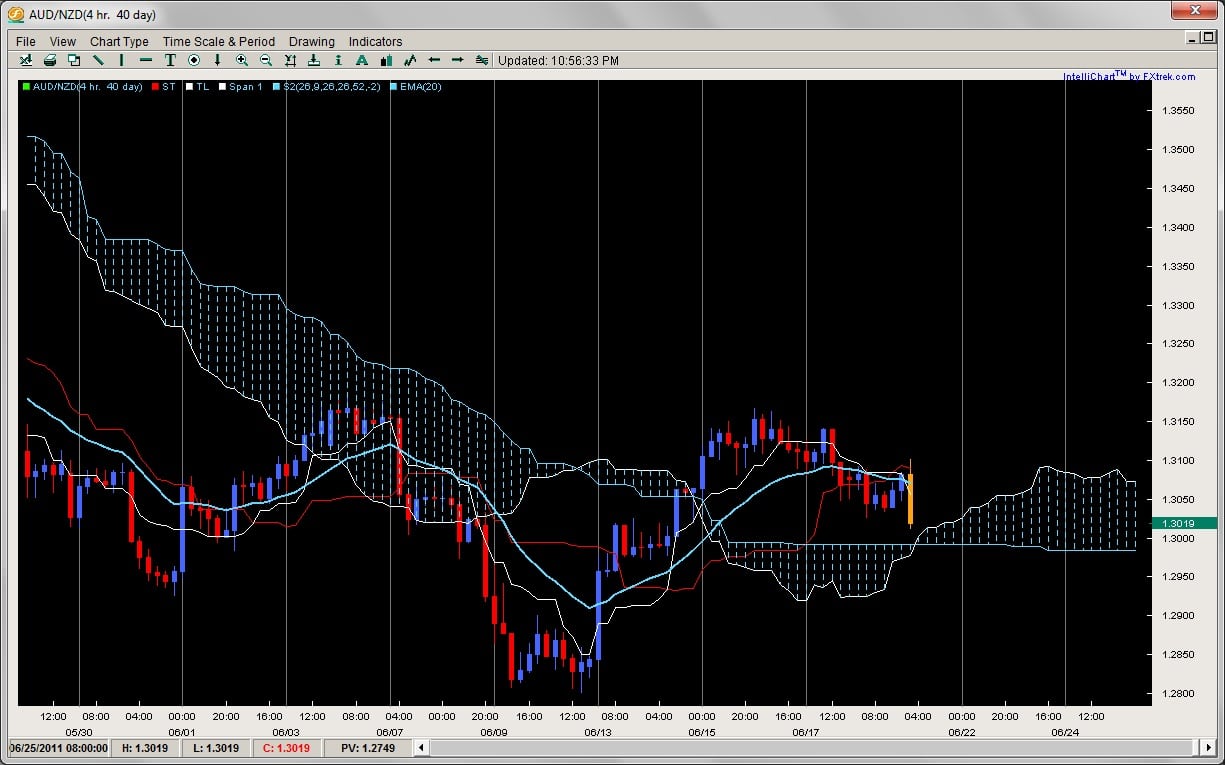1225x765 pixels.
Task: Click the bottom scrollbar left arrow
Action: point(422,748)
